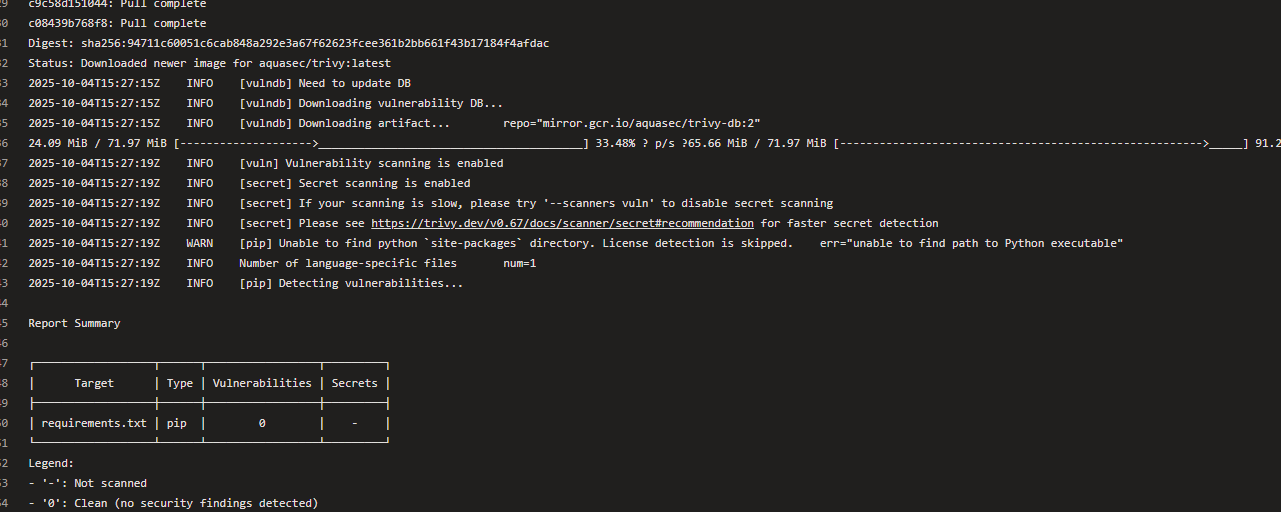Click "Number of language-specific files" log text
The image size is (1281, 512).
pyautogui.click(x=347, y=263)
